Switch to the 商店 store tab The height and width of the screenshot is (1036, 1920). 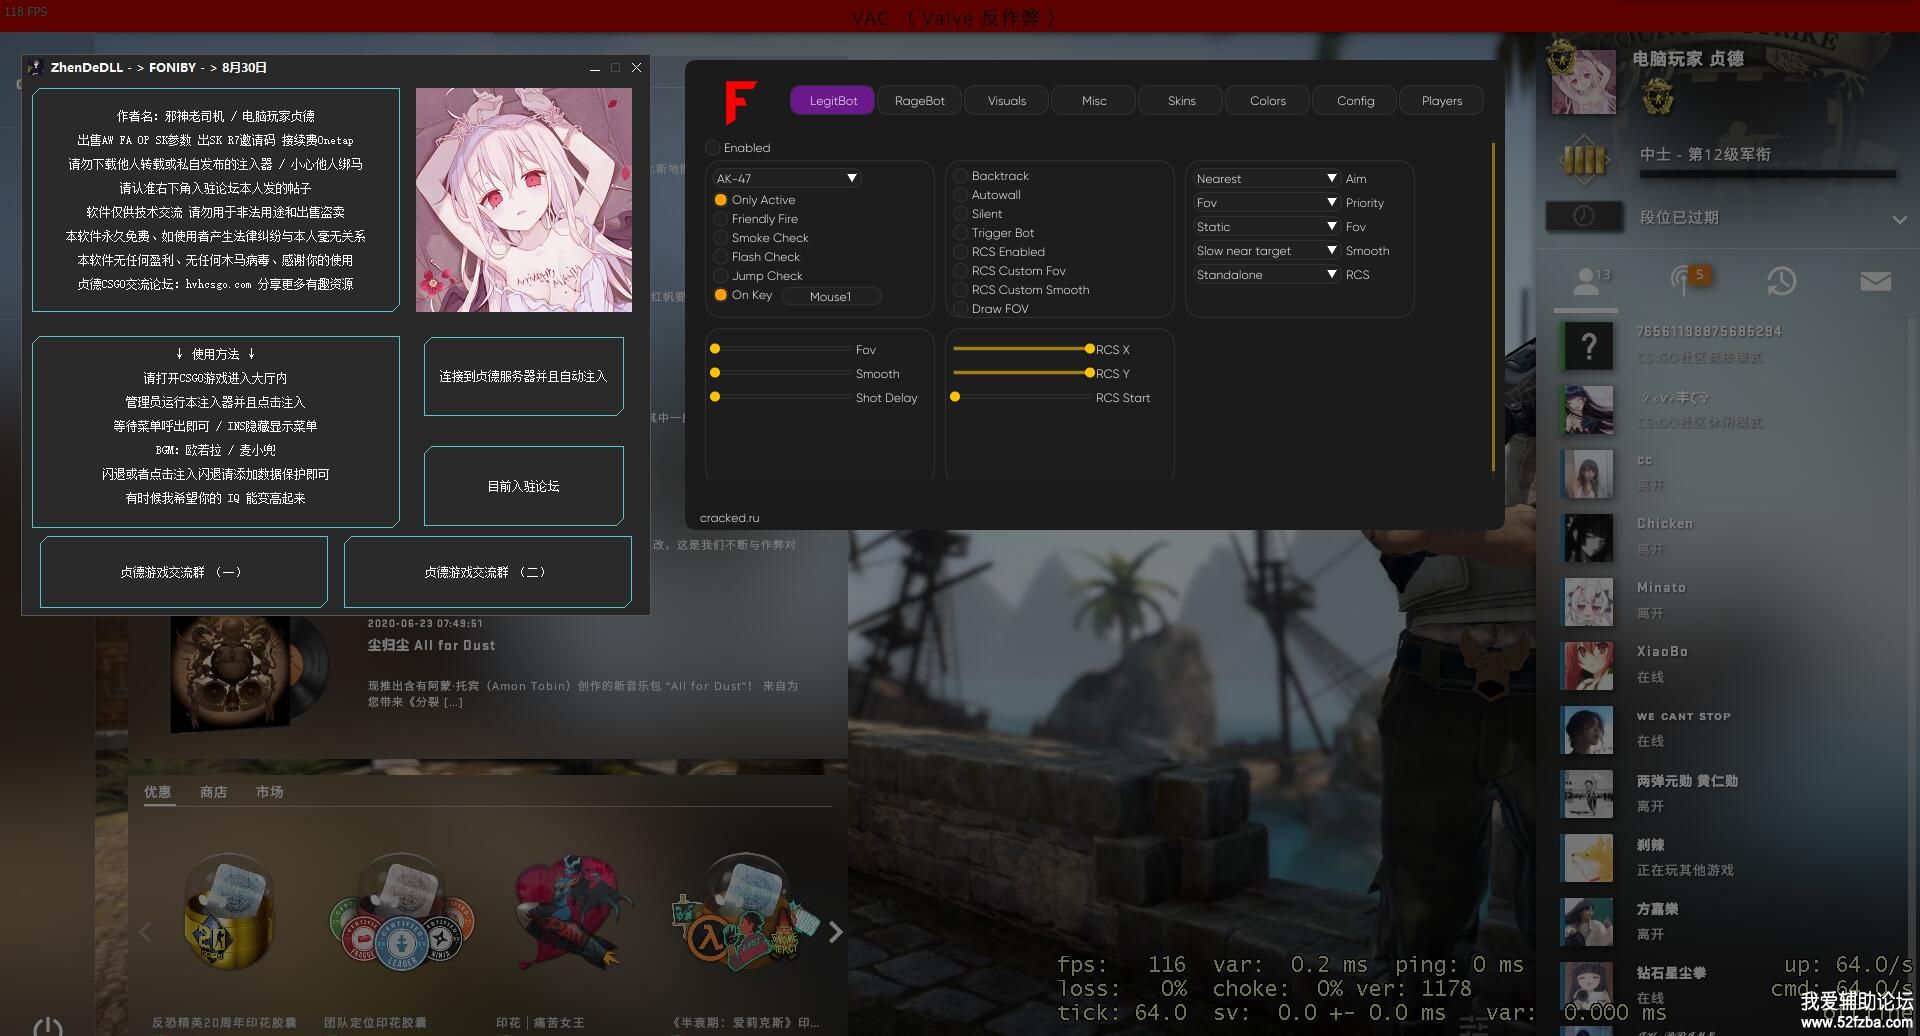click(x=213, y=792)
